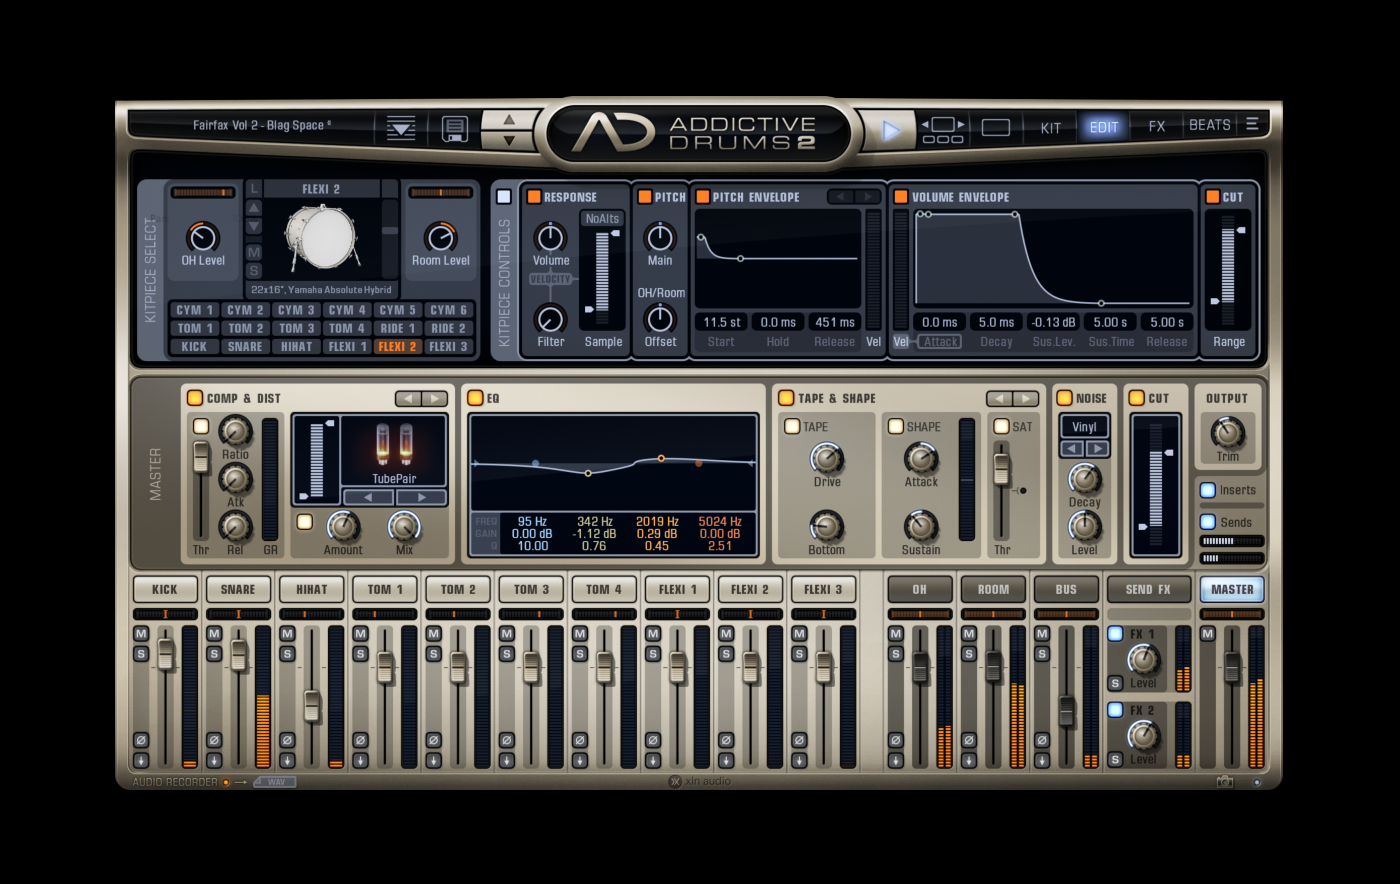1400x884 pixels.
Task: Select previous distortion type before TubePair
Action: (x=368, y=497)
